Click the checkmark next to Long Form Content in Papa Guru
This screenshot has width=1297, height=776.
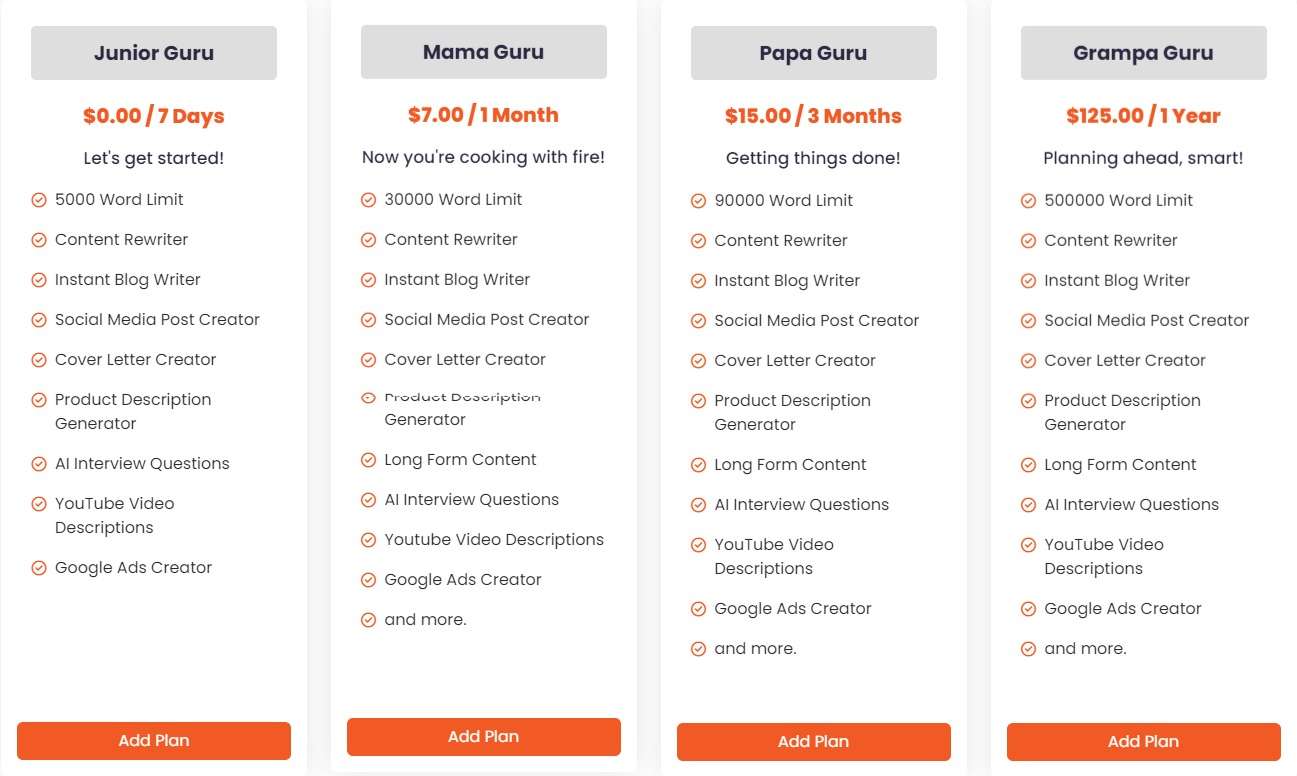click(x=697, y=464)
